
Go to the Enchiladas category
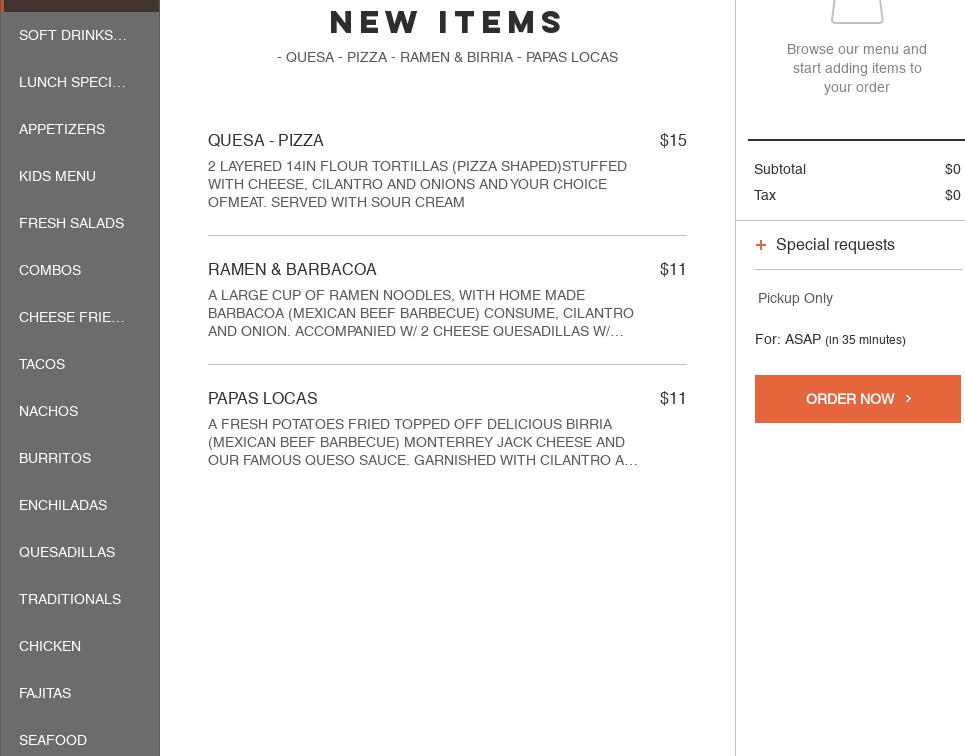[x=63, y=505]
